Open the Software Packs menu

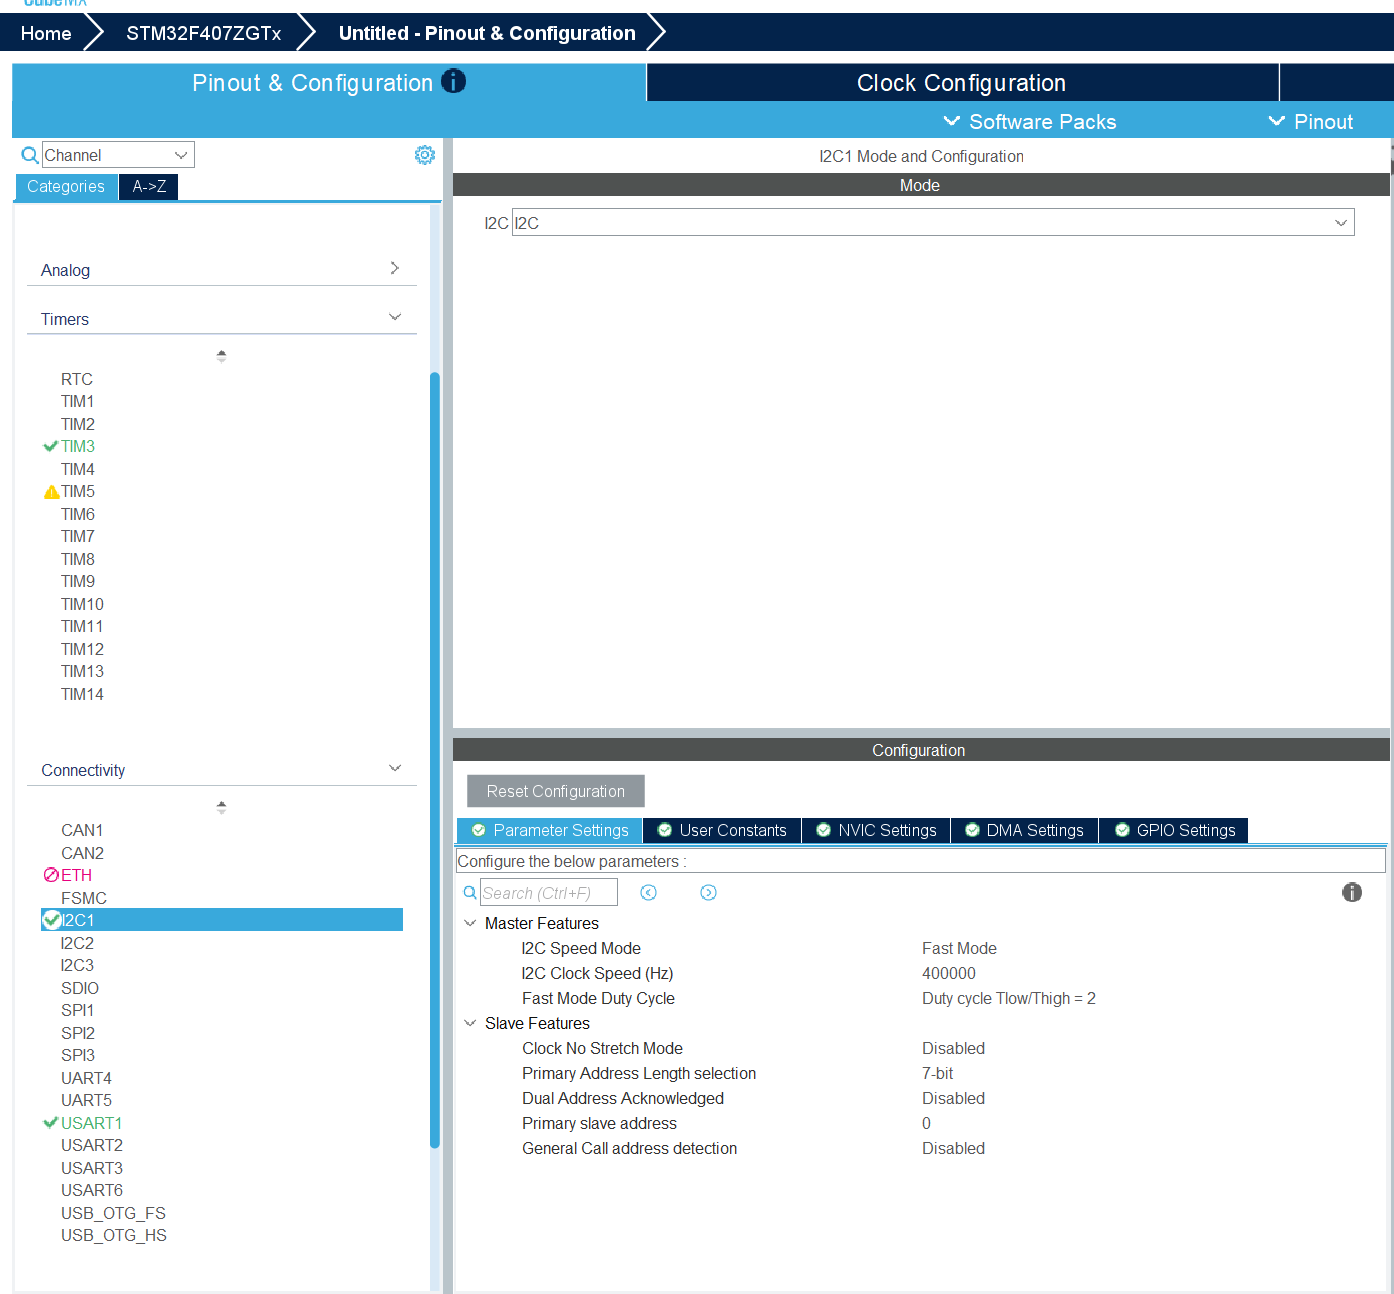(1030, 122)
